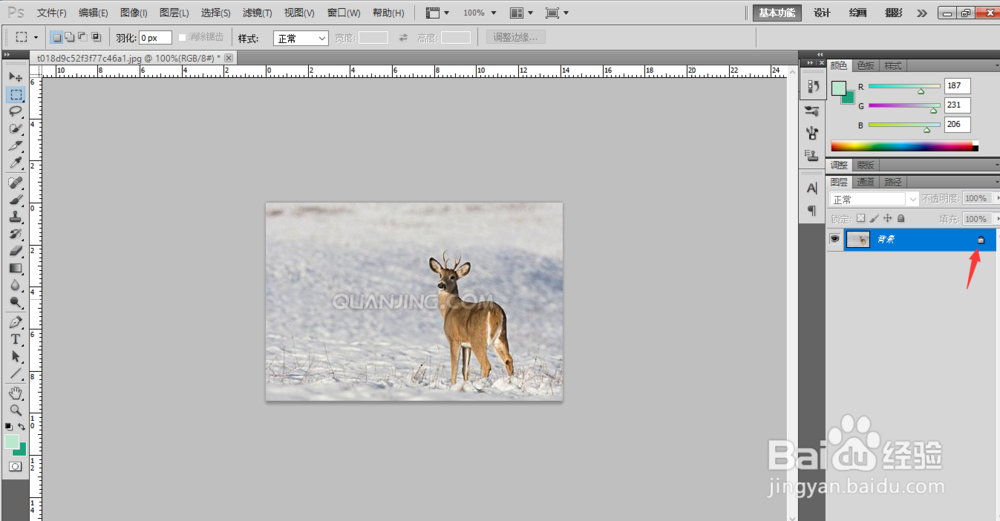This screenshot has height=521, width=1000.
Task: Open the 图像(I) menu
Action: click(134, 13)
